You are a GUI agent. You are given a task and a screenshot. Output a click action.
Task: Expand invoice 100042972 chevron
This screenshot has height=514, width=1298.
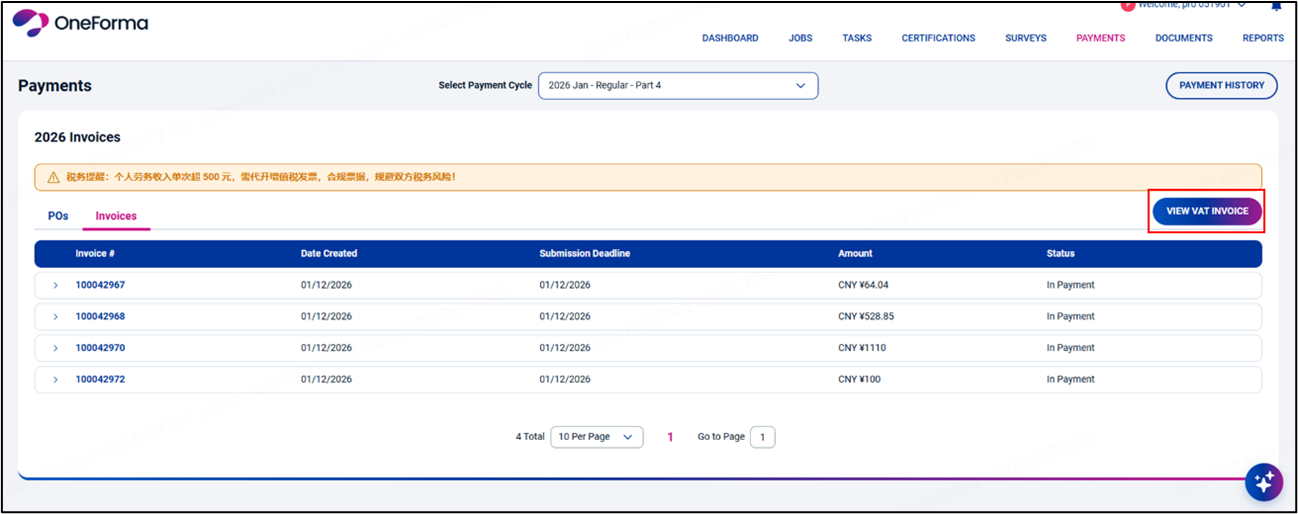(55, 380)
